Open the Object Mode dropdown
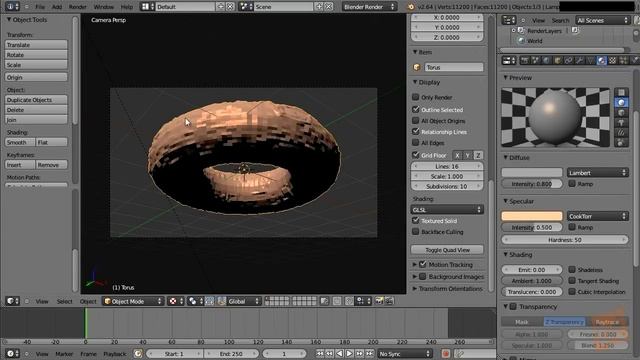Viewport: 640px width, 360px height. pos(133,301)
